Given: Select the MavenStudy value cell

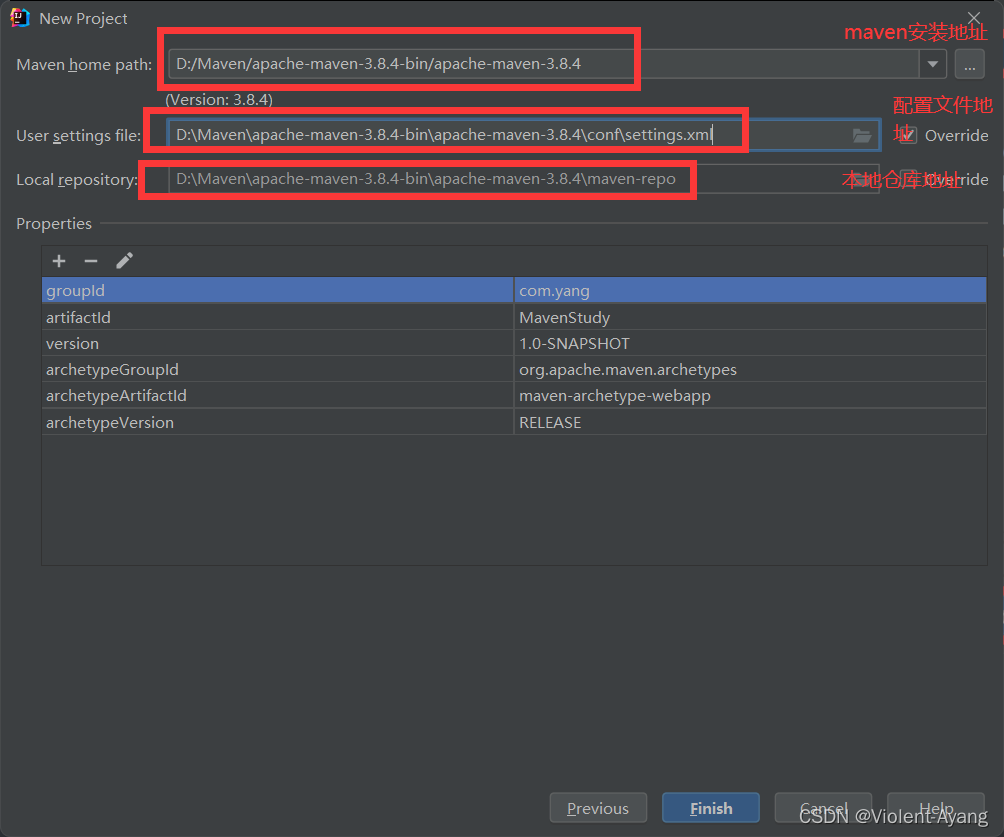Looking at the screenshot, I should tap(750, 317).
